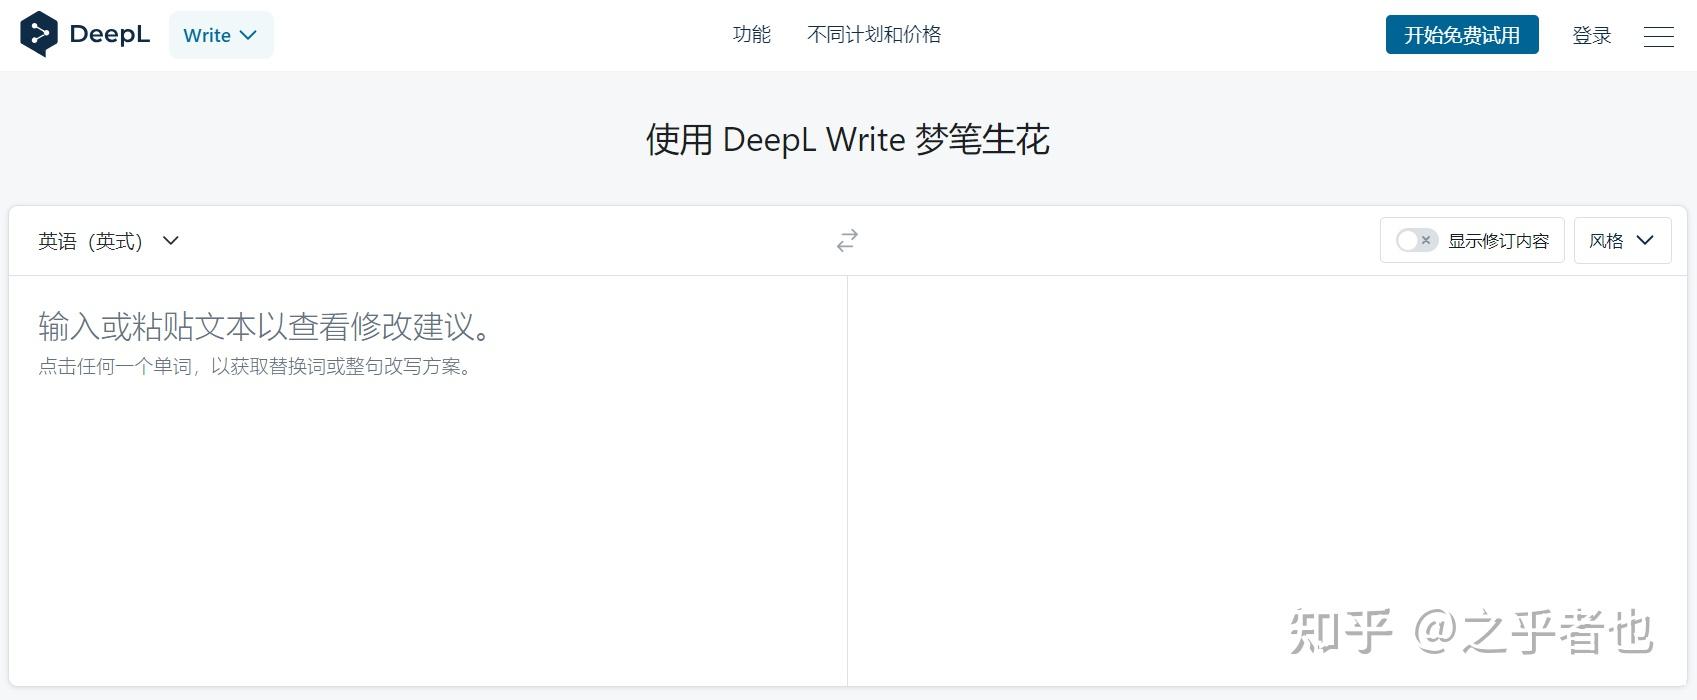The height and width of the screenshot is (700, 1697).
Task: Click the 点击任何一个单词 hint text
Action: 257,367
